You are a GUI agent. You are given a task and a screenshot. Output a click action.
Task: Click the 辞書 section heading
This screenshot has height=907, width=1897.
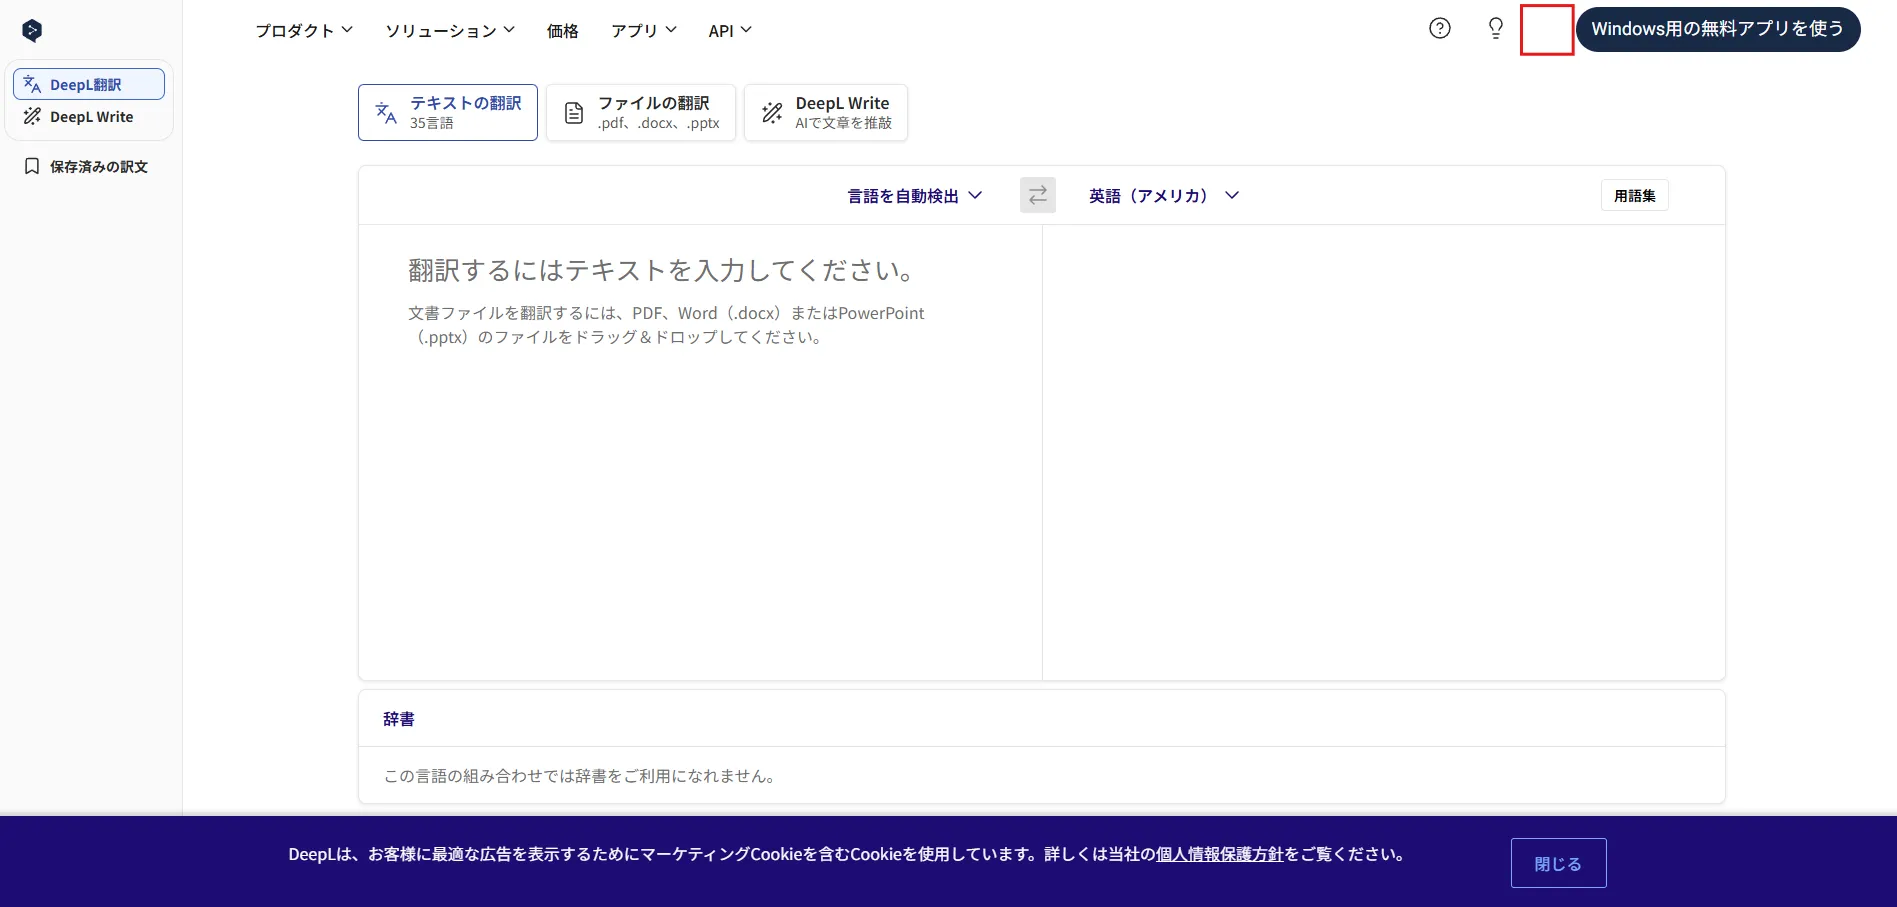coord(399,719)
